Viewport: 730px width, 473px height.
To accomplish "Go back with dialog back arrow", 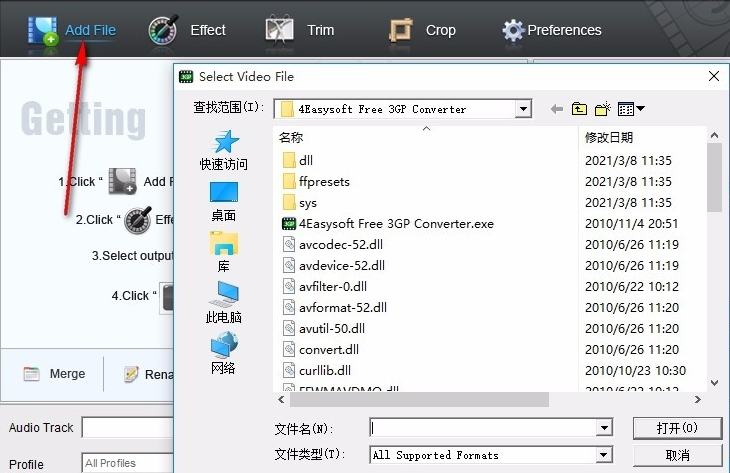I will point(556,109).
